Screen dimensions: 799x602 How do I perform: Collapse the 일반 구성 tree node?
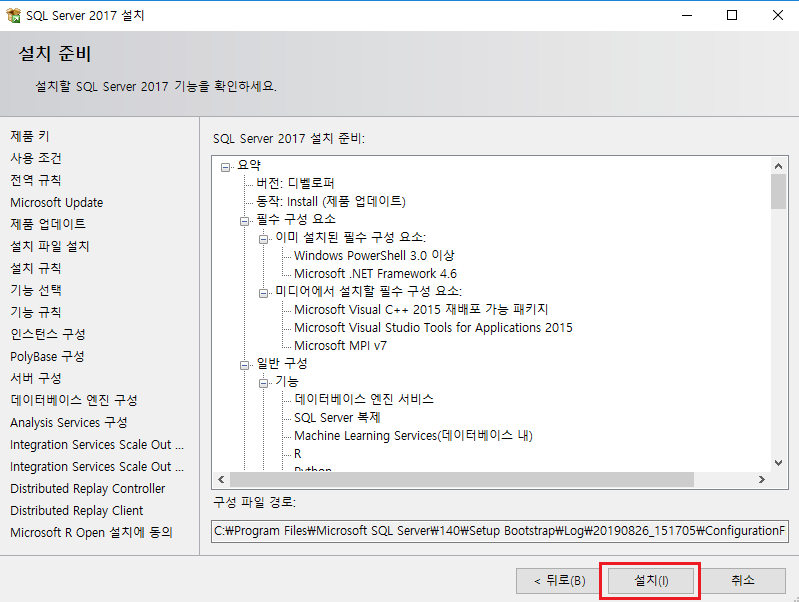[x=244, y=365]
